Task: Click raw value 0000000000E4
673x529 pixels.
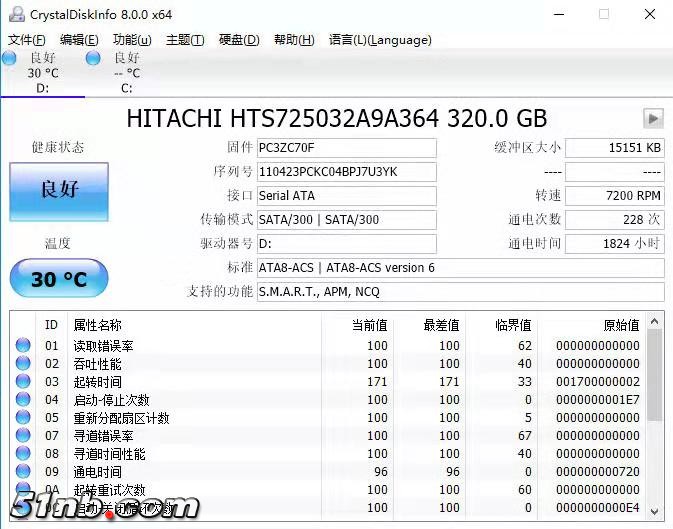Action: tap(598, 508)
